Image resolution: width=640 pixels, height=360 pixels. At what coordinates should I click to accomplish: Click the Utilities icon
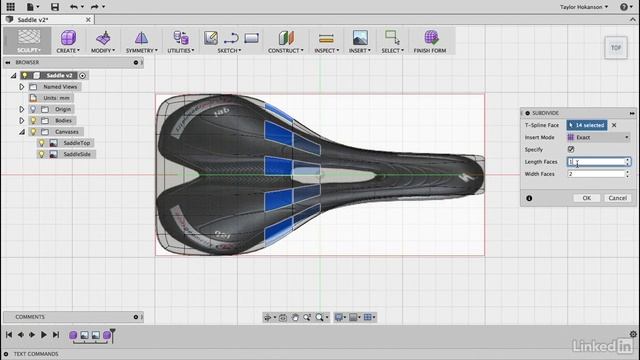click(181, 38)
